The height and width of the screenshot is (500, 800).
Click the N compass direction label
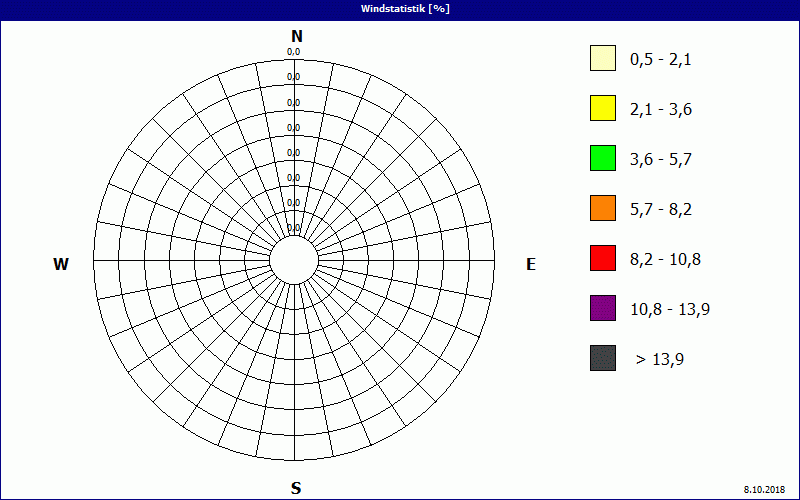pos(296,37)
